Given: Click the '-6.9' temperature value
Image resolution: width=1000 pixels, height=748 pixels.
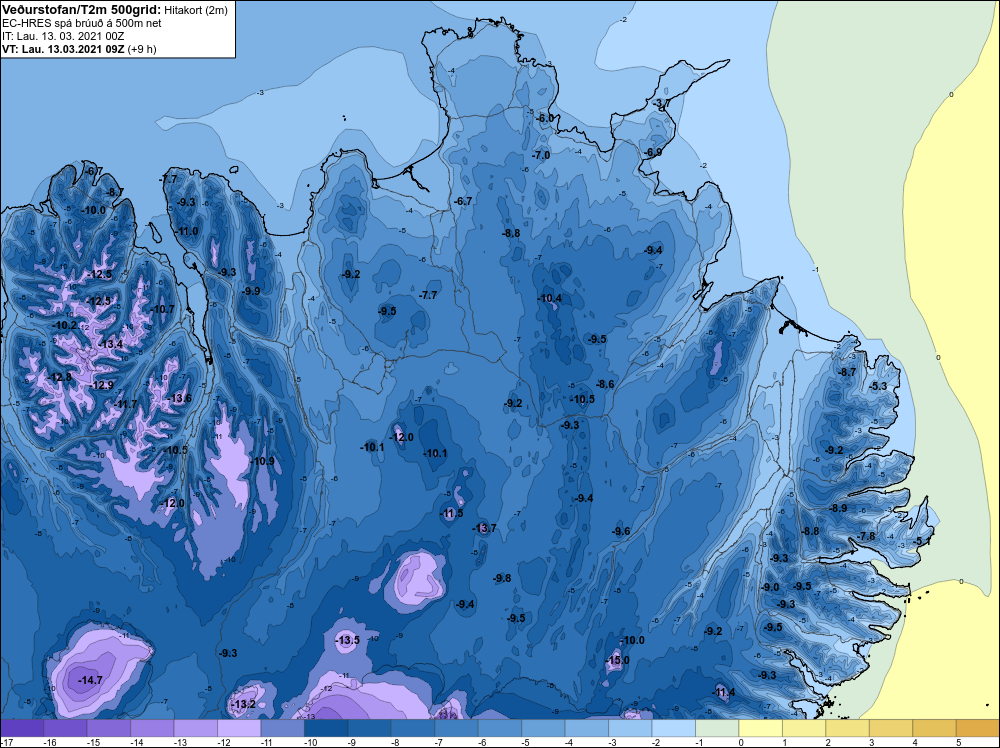Looking at the screenshot, I should (x=653, y=152).
